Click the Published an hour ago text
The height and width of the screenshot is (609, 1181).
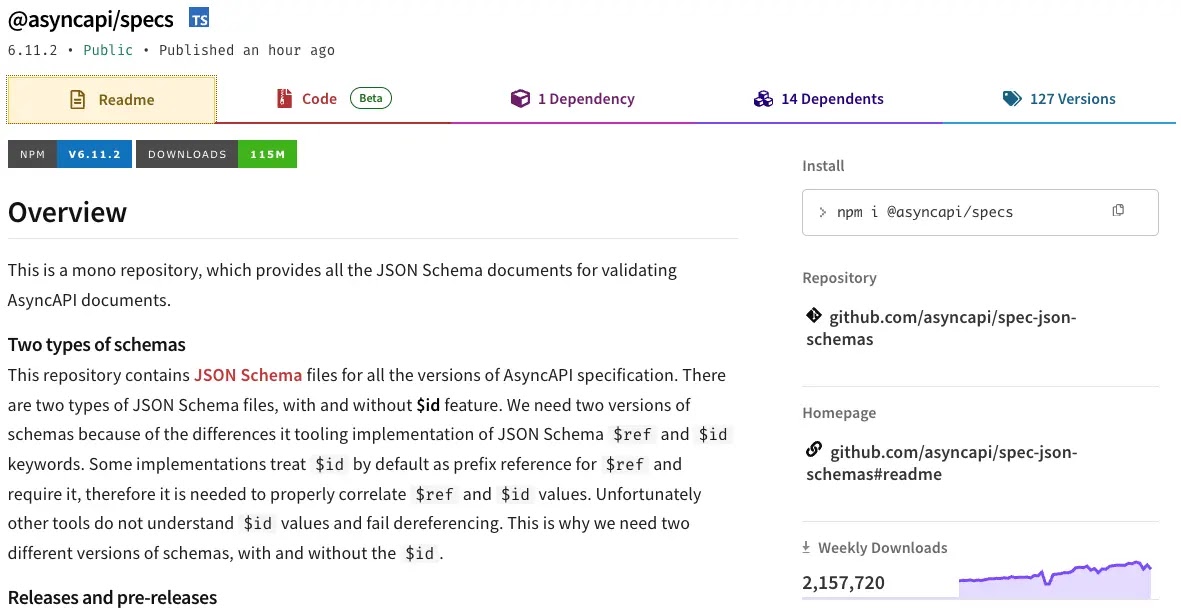click(246, 50)
